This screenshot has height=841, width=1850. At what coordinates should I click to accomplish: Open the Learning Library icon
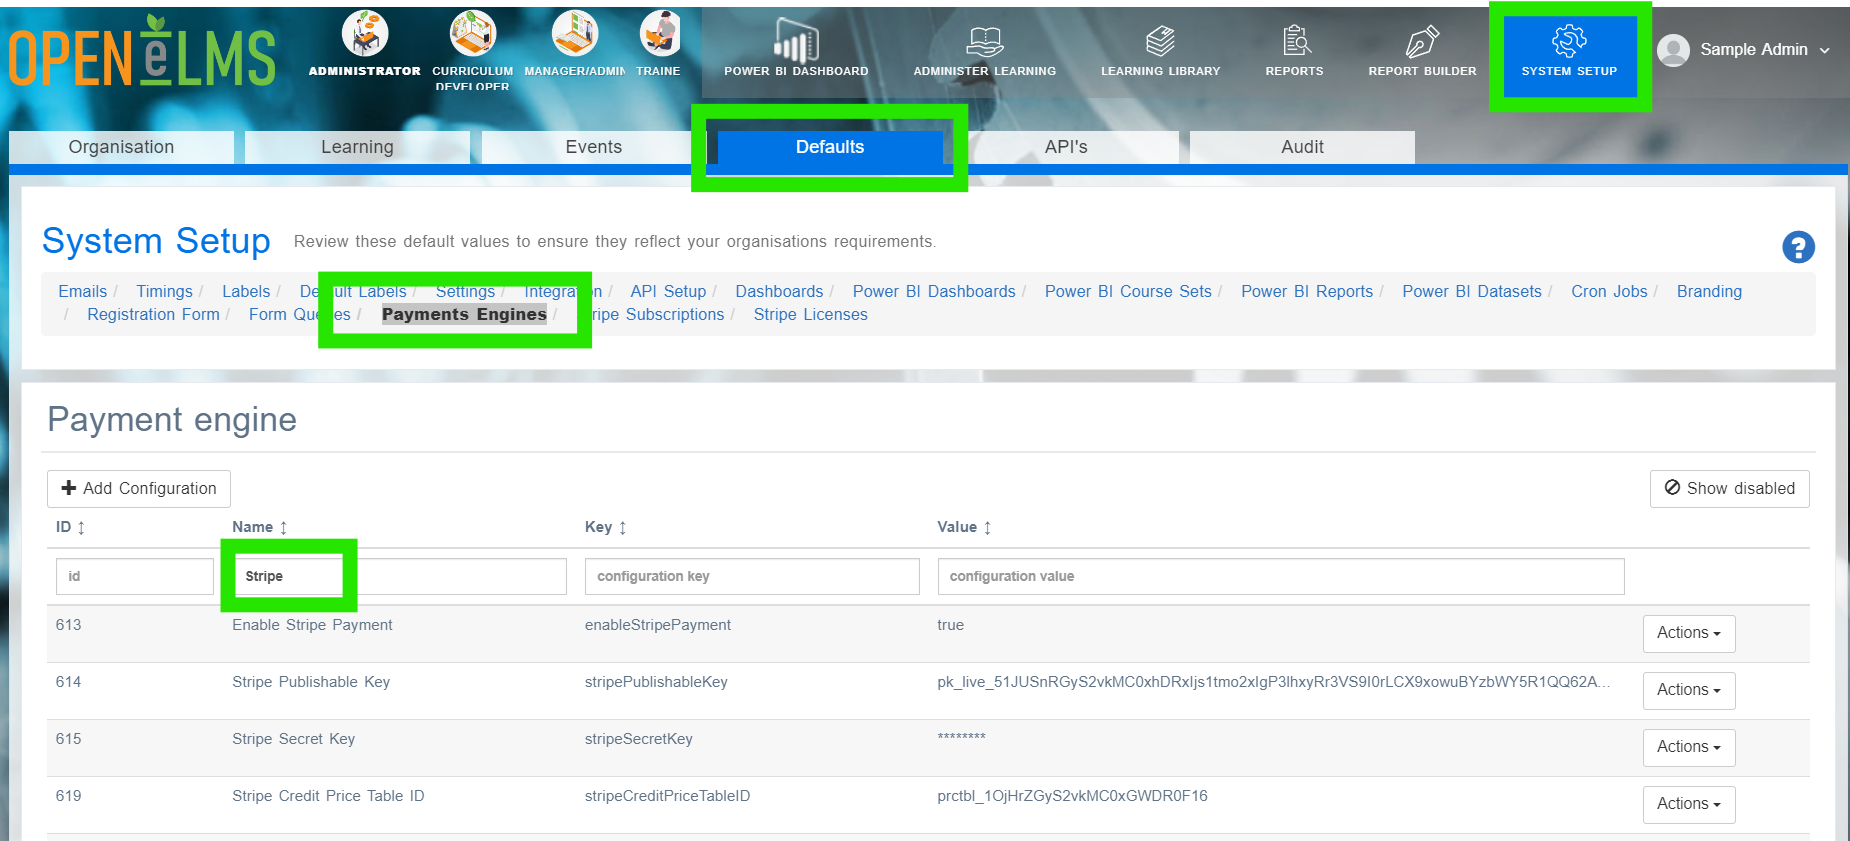click(x=1160, y=41)
